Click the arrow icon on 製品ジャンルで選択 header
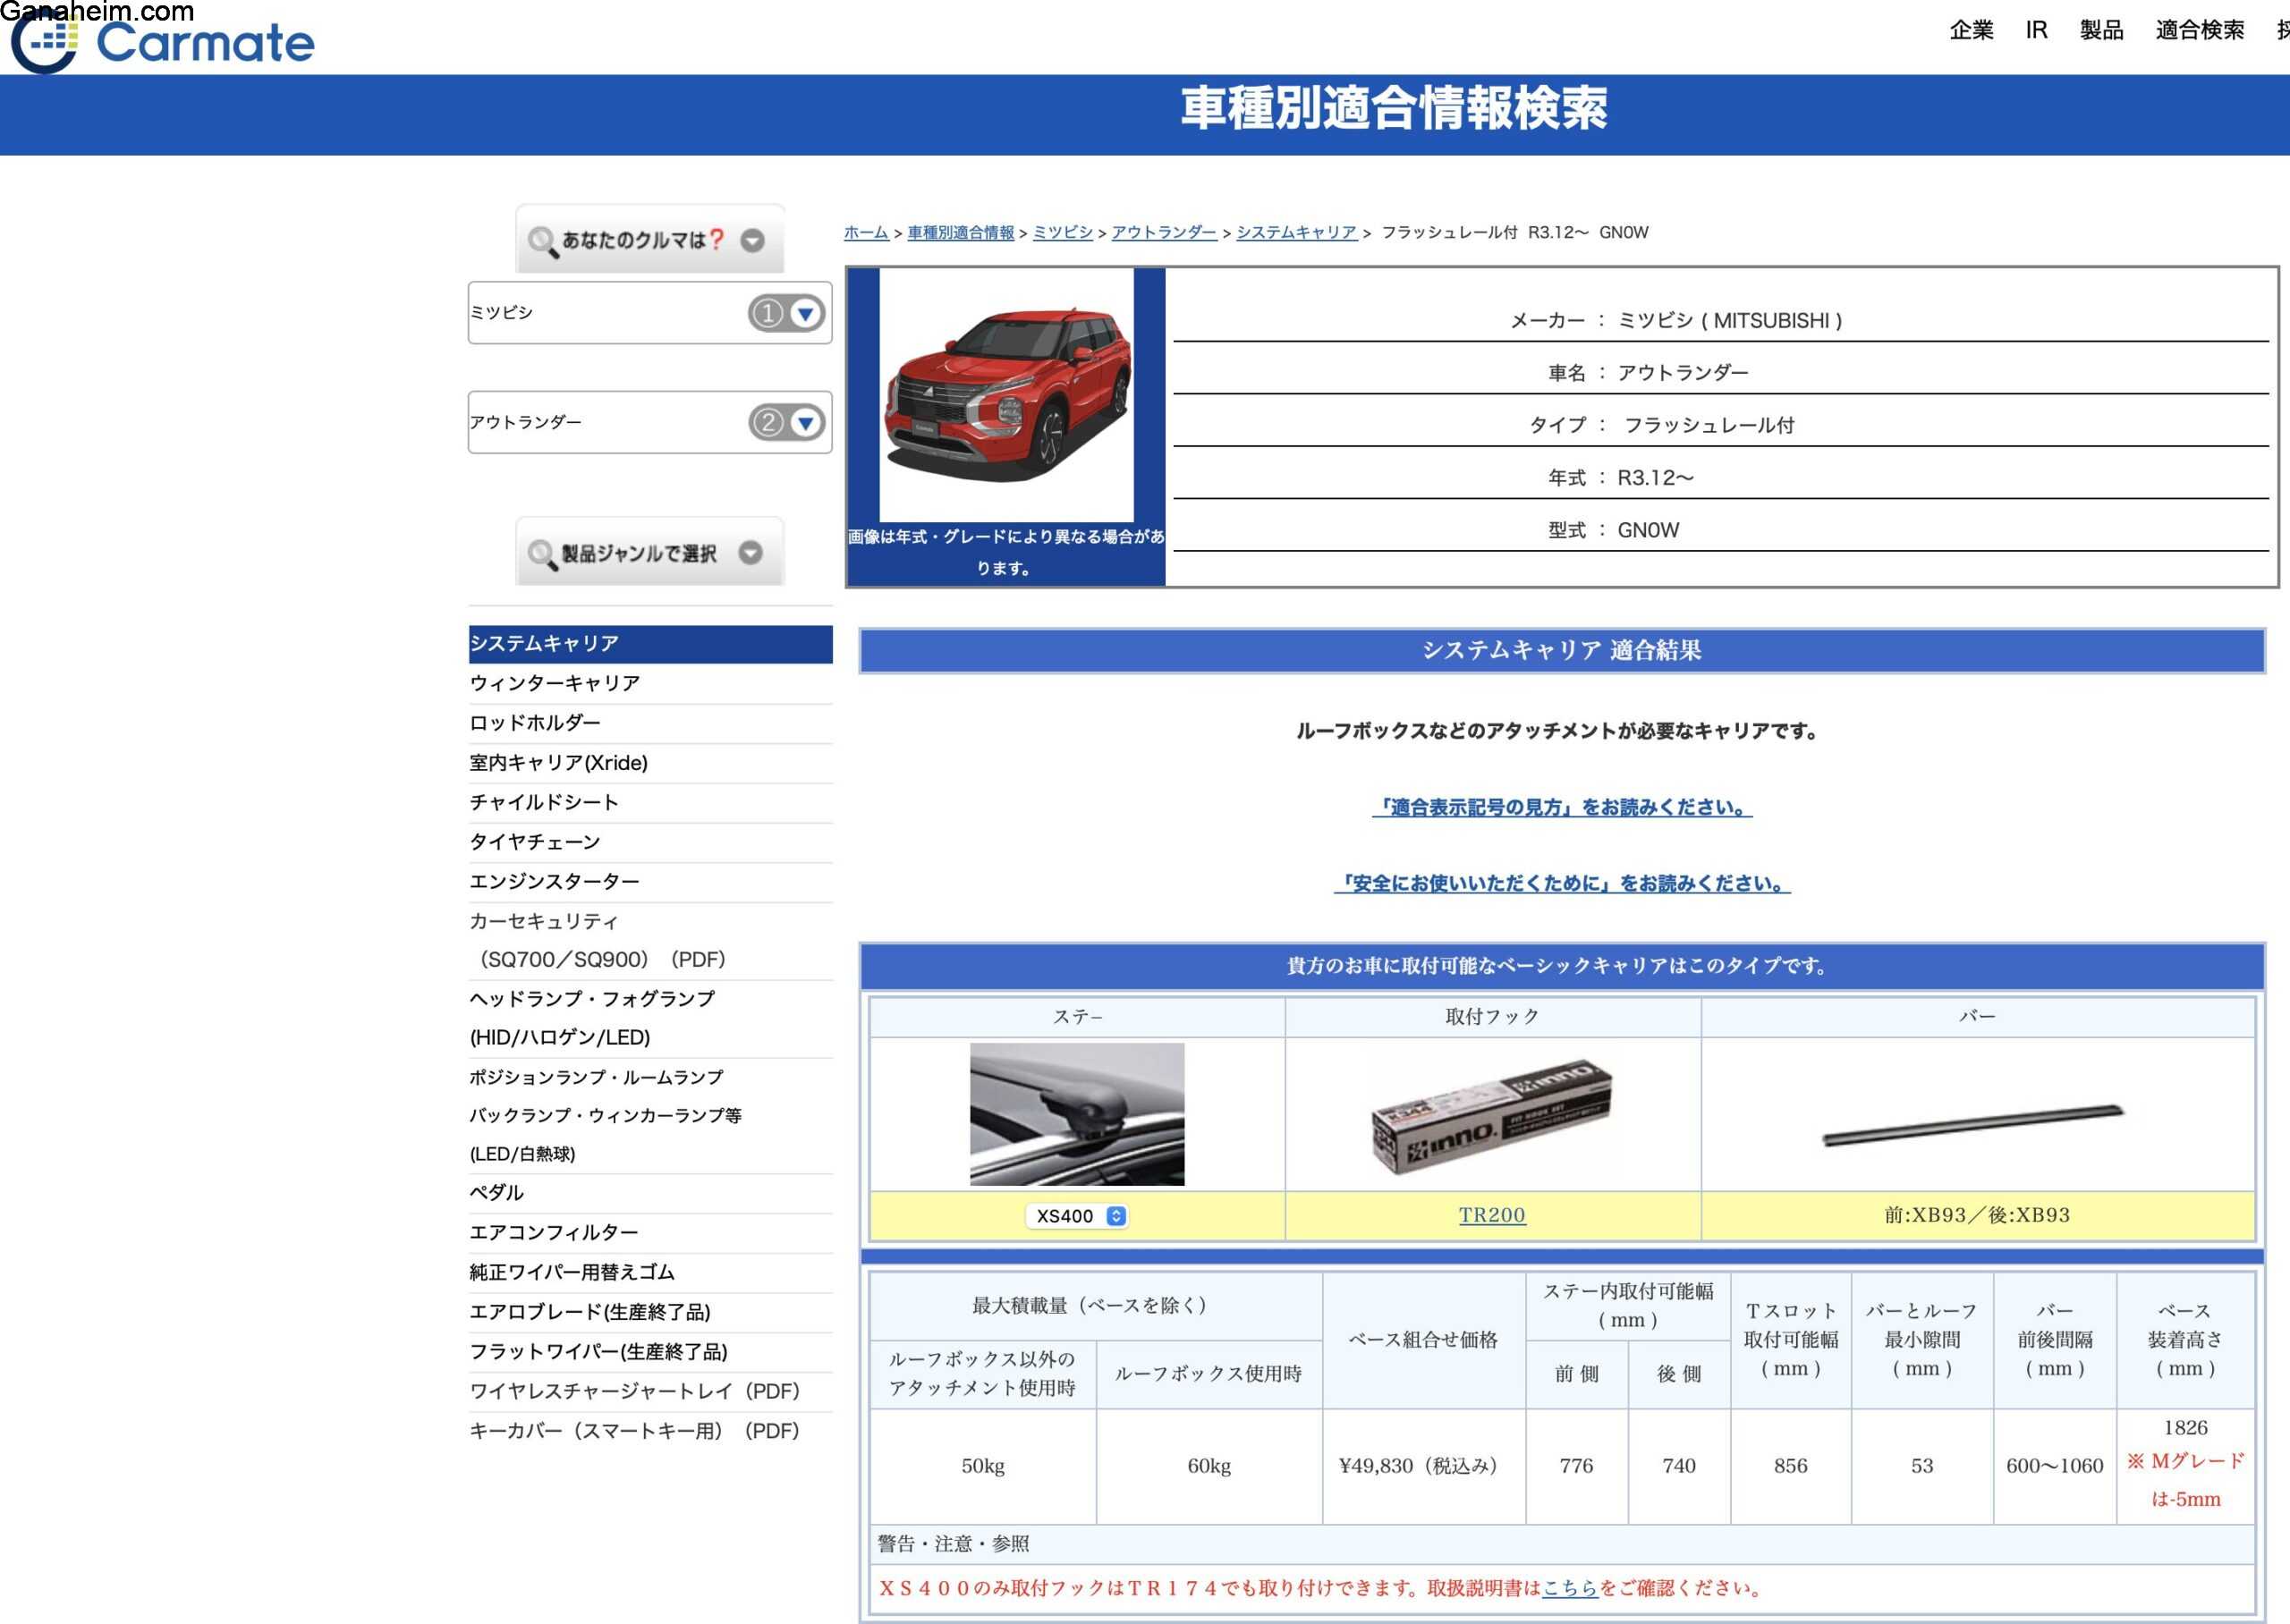2290x1624 pixels. click(x=750, y=553)
